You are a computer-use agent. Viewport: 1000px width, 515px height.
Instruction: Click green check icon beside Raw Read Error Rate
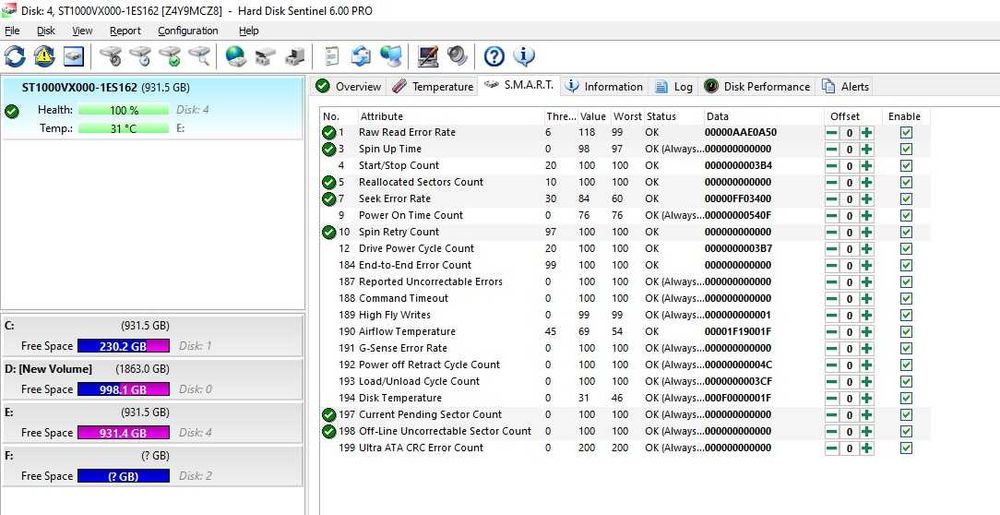pyautogui.click(x=329, y=133)
